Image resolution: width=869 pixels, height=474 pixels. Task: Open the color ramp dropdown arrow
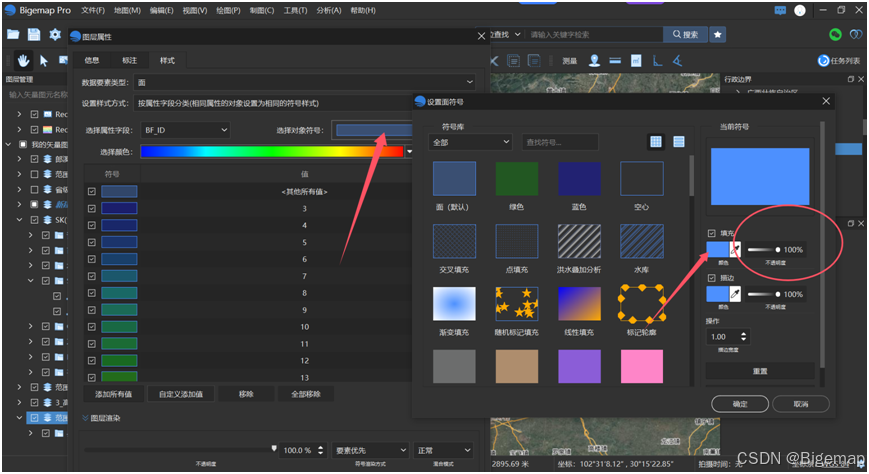pyautogui.click(x=410, y=151)
